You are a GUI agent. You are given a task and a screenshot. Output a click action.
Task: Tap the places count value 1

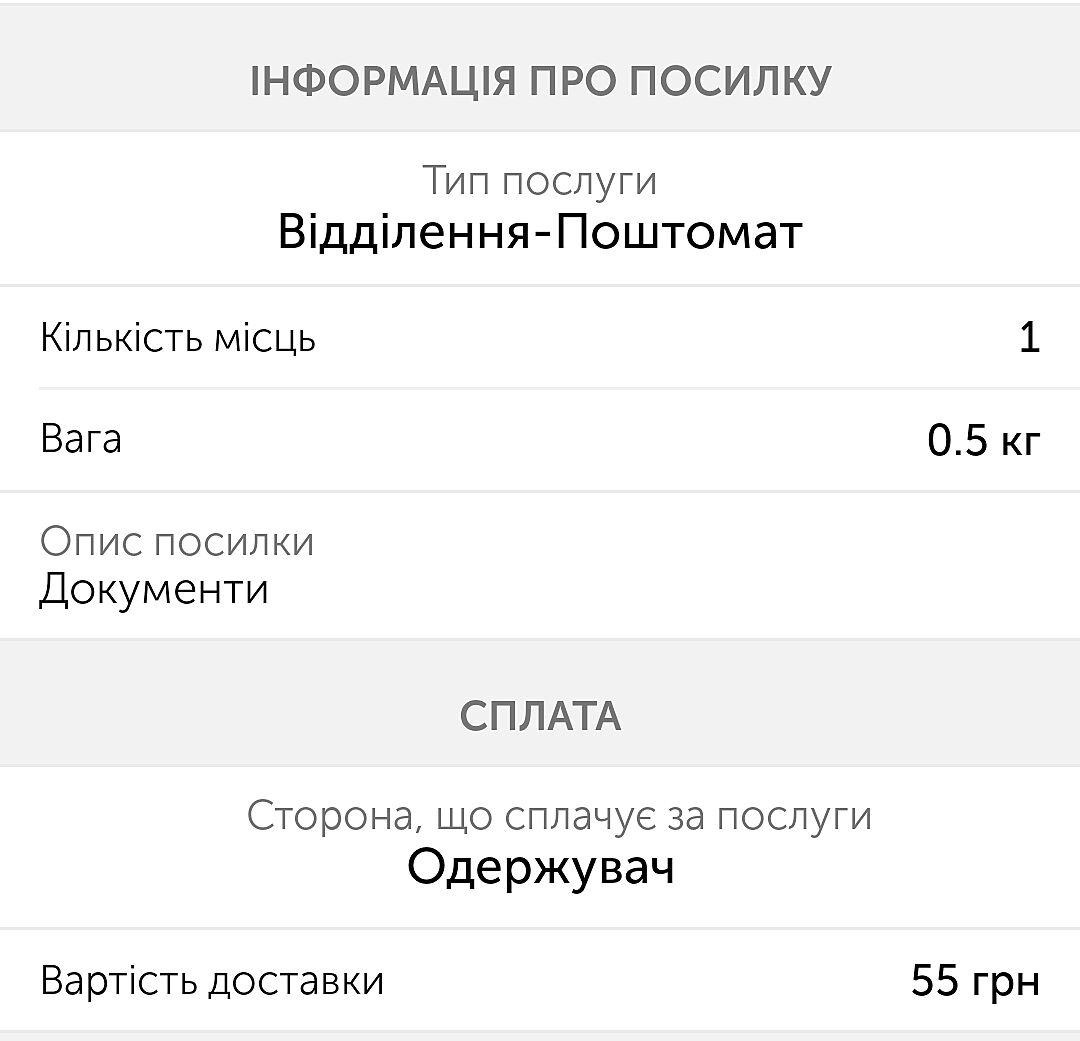[x=1029, y=338]
